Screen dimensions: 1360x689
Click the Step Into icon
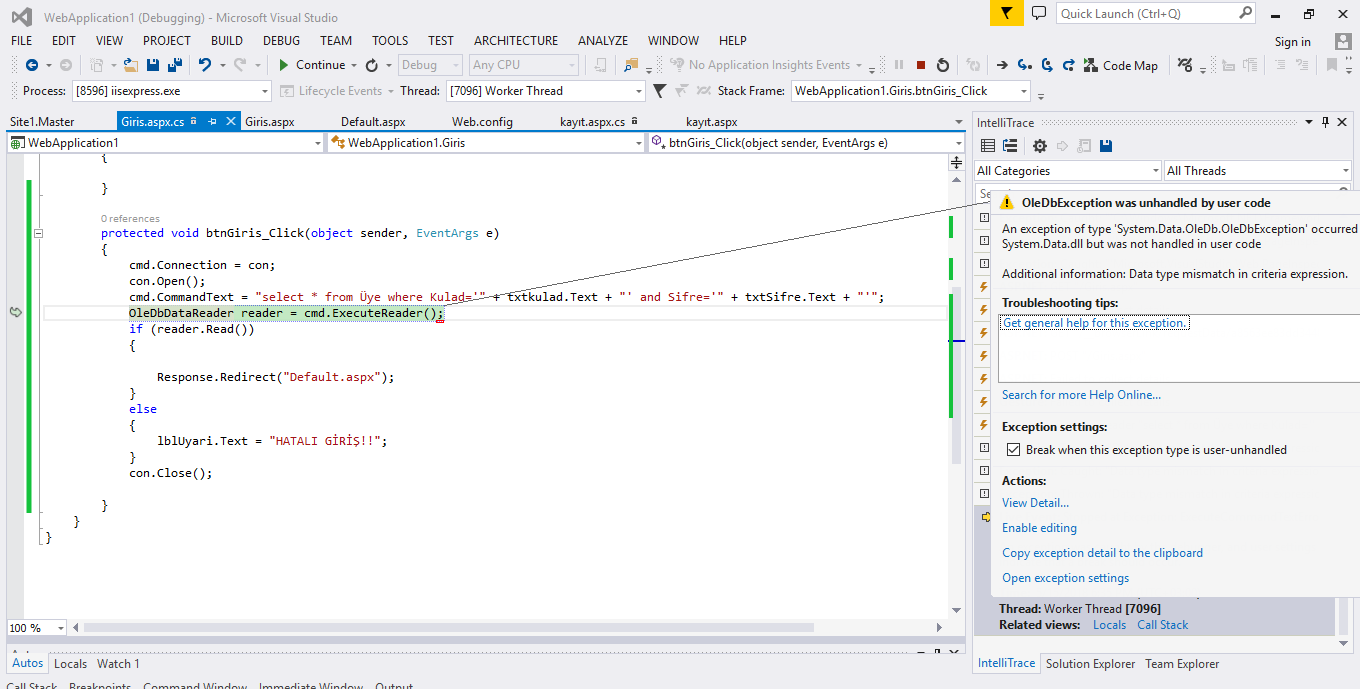[1024, 65]
